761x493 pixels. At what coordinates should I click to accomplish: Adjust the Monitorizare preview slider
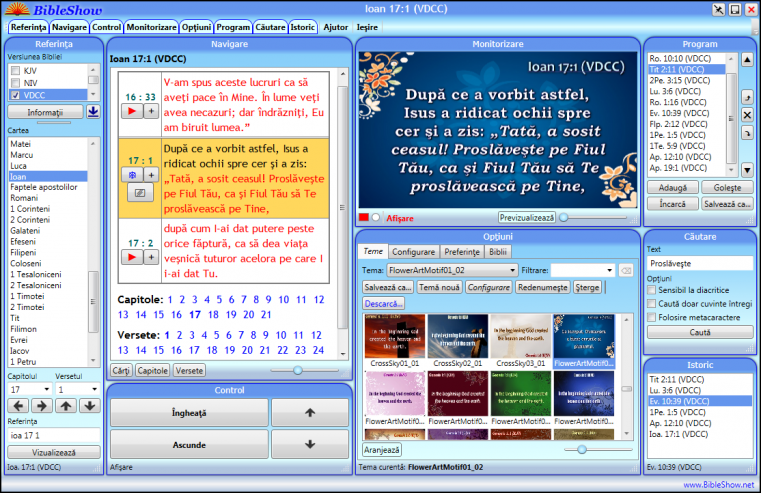pos(566,217)
